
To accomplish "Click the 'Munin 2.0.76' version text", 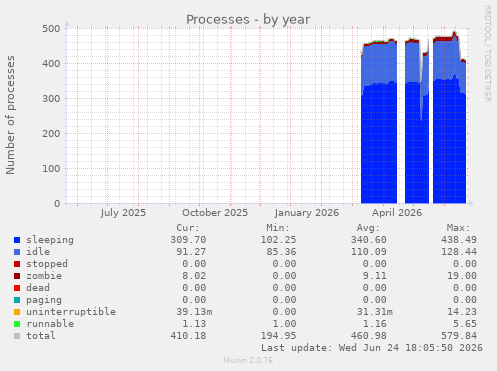I will pyautogui.click(x=248, y=360).
